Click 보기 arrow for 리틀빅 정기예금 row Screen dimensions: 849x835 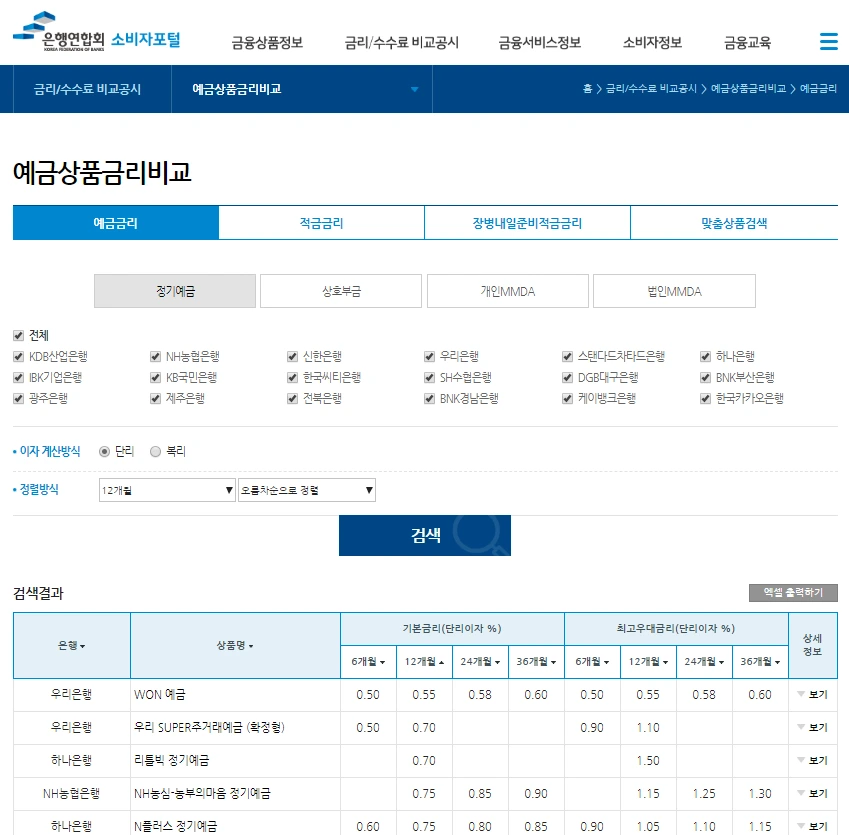tap(813, 760)
